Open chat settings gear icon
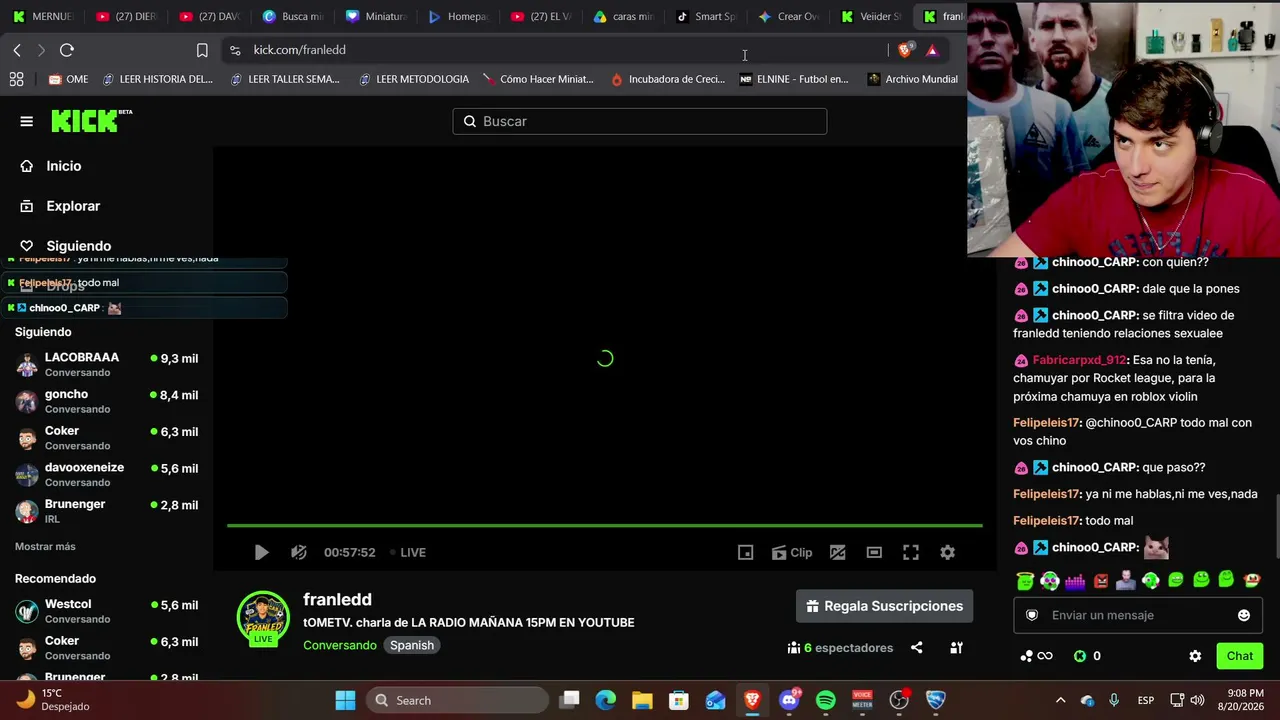This screenshot has height=720, width=1280. 1195,656
